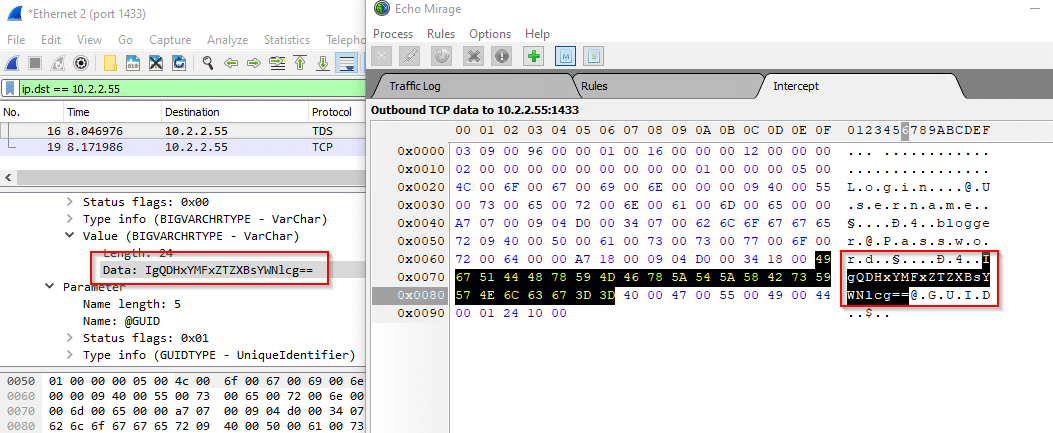Click the red exclamation icon in Echo Mirage
This screenshot has height=433, width=1053.
tap(502, 57)
